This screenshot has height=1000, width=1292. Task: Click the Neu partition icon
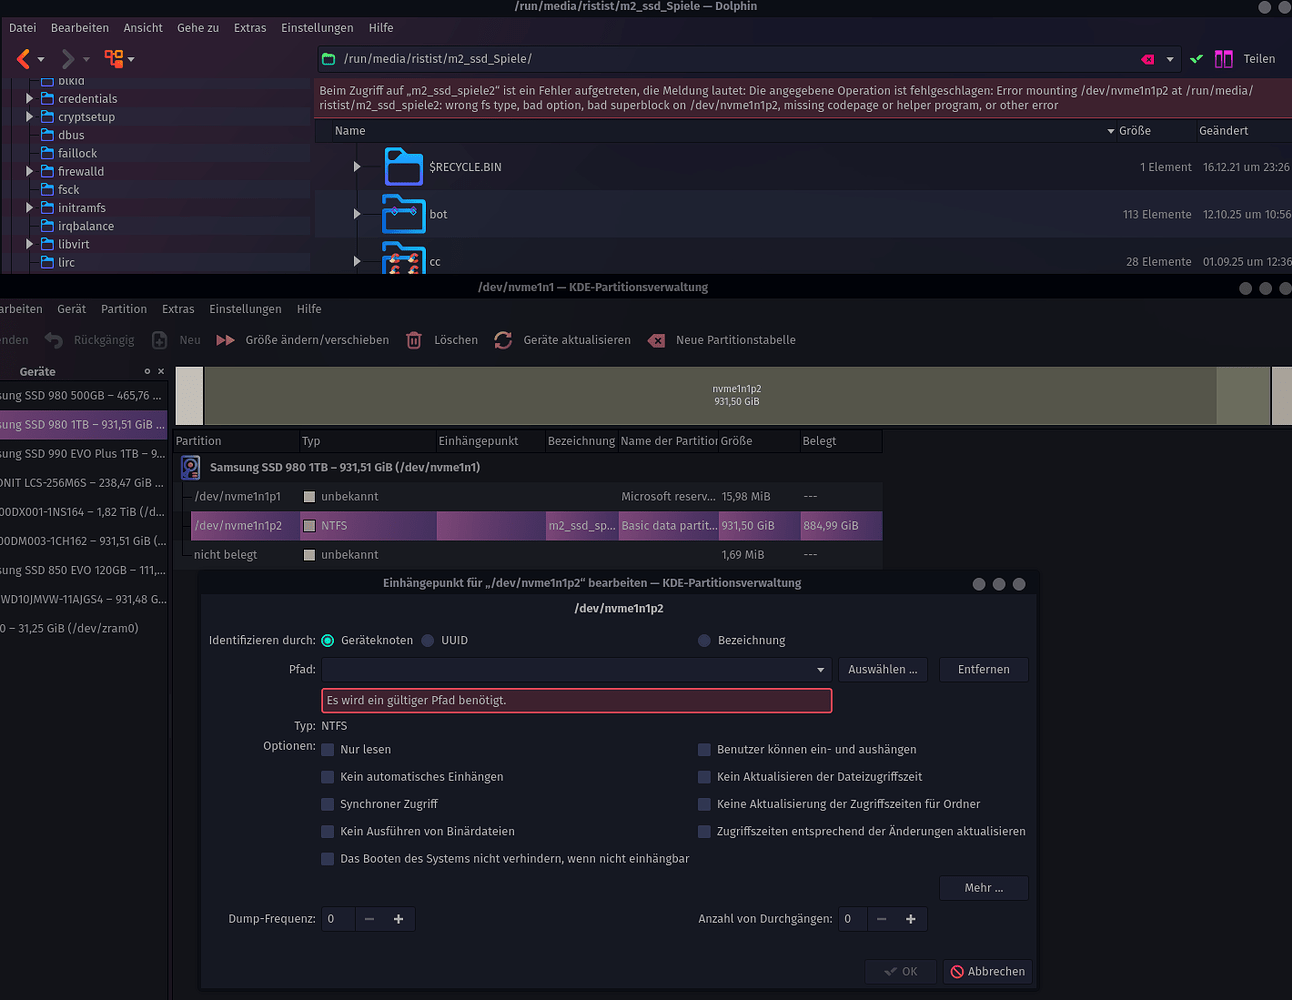160,340
